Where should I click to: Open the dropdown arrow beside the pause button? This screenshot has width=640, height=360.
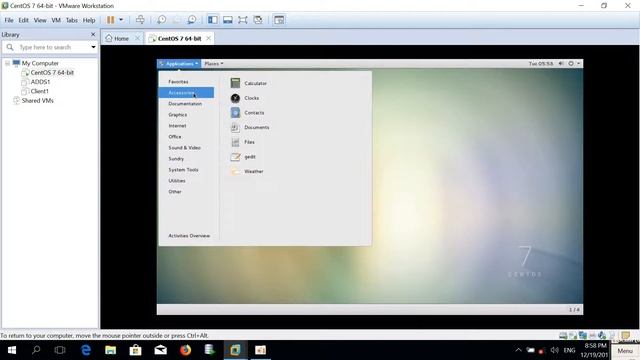121,20
